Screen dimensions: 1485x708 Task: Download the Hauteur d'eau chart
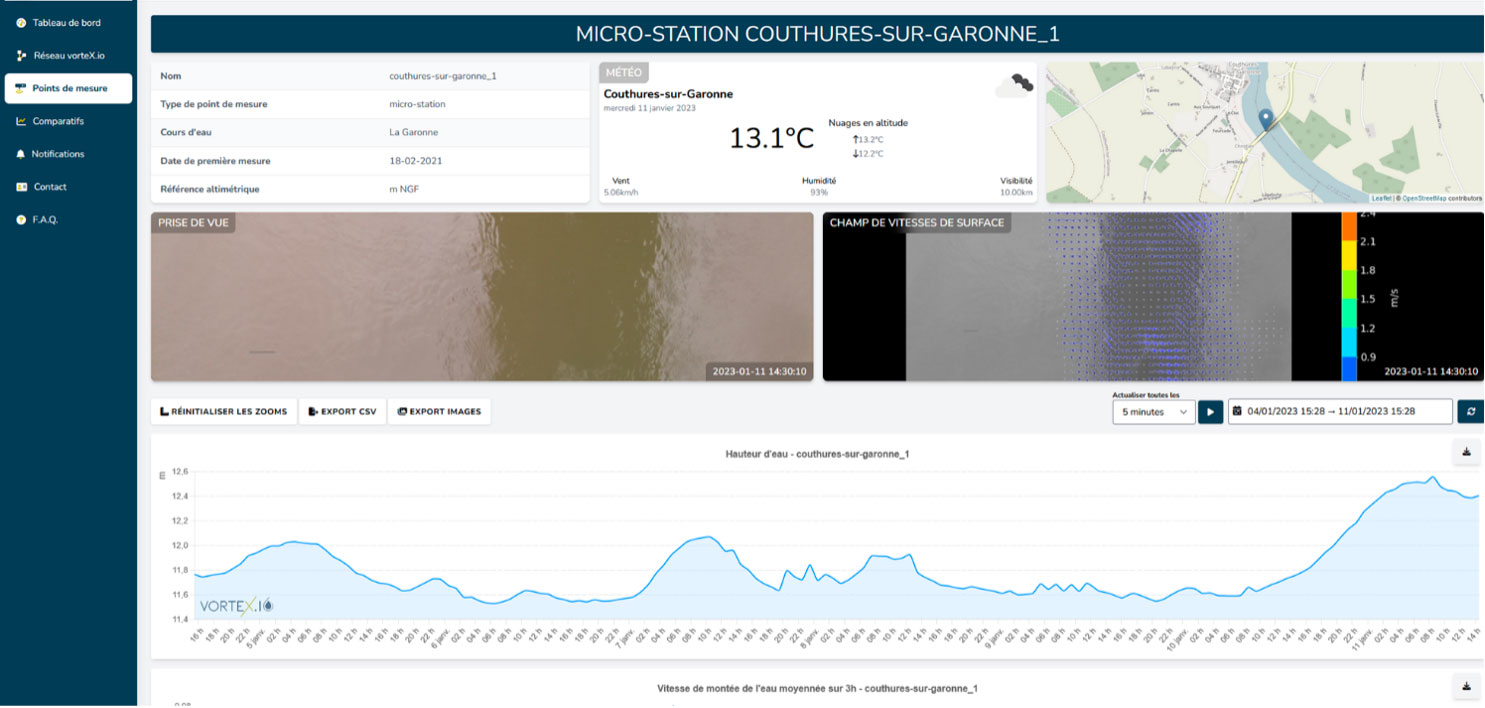(x=1466, y=453)
